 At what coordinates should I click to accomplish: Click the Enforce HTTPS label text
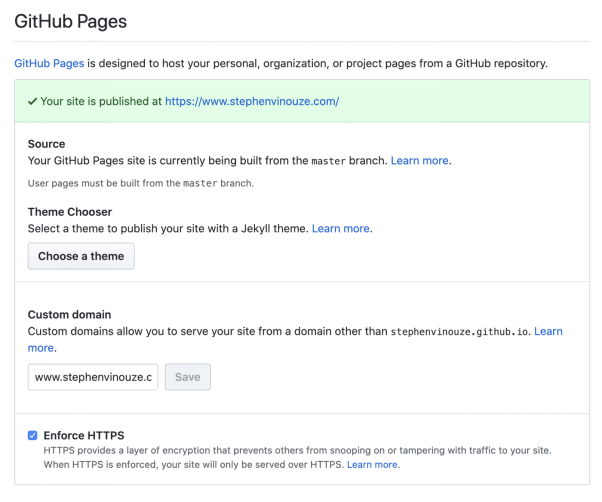click(84, 436)
